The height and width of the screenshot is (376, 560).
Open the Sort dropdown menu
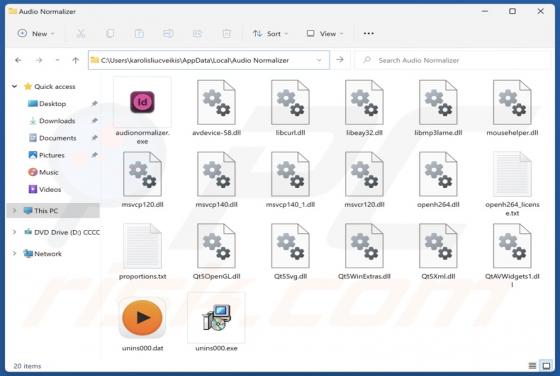tap(270, 34)
